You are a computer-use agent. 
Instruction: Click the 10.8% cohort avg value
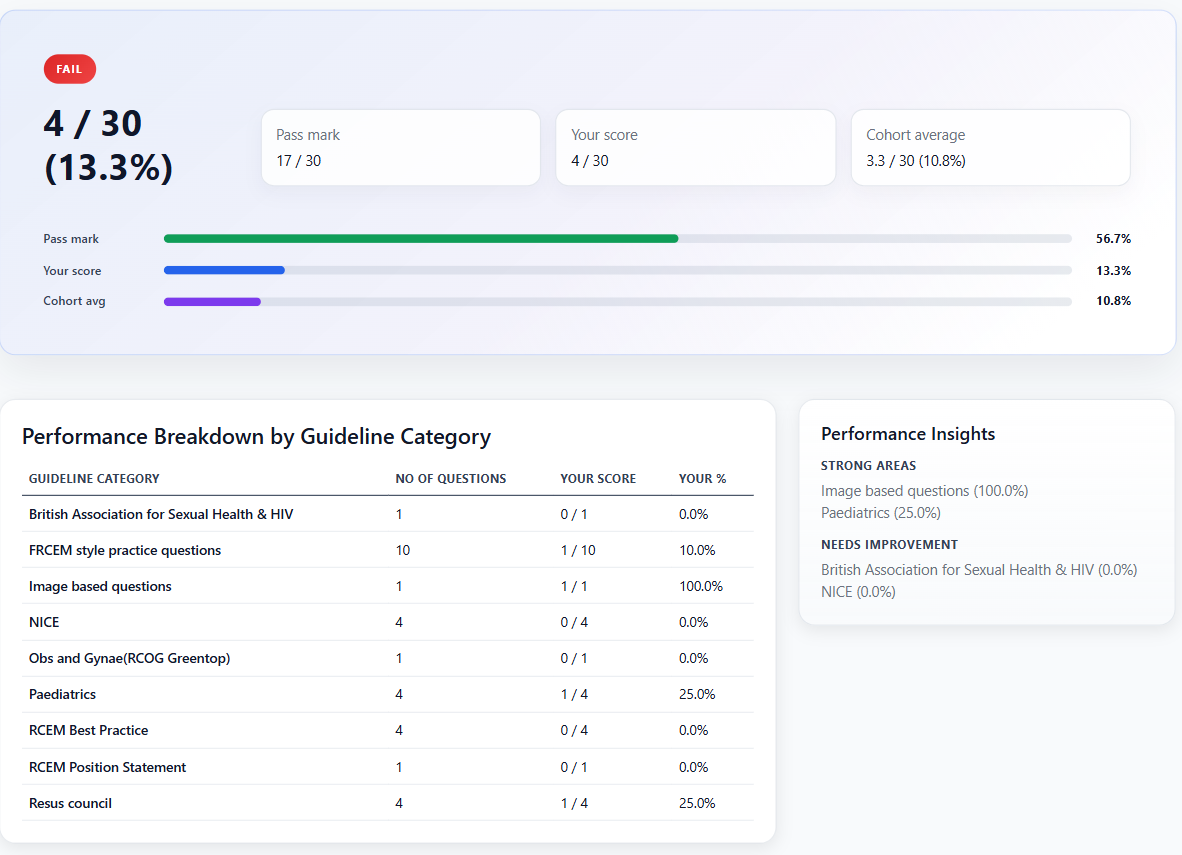[x=1113, y=301]
